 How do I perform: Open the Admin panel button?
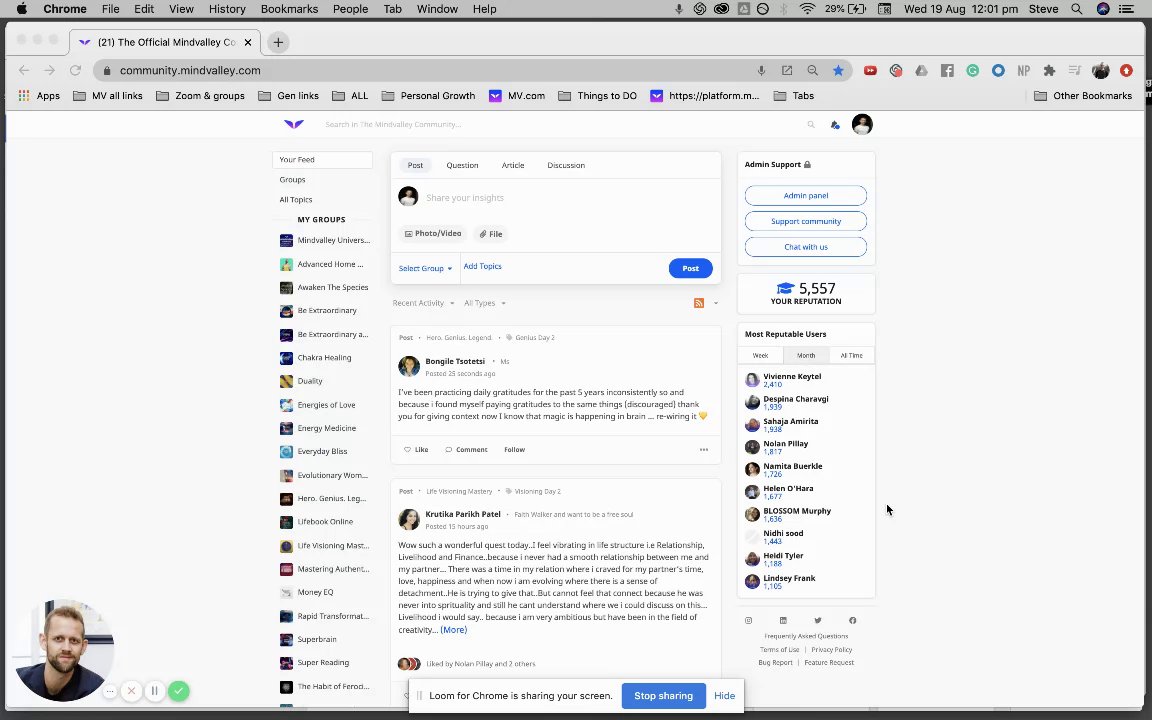coord(805,195)
